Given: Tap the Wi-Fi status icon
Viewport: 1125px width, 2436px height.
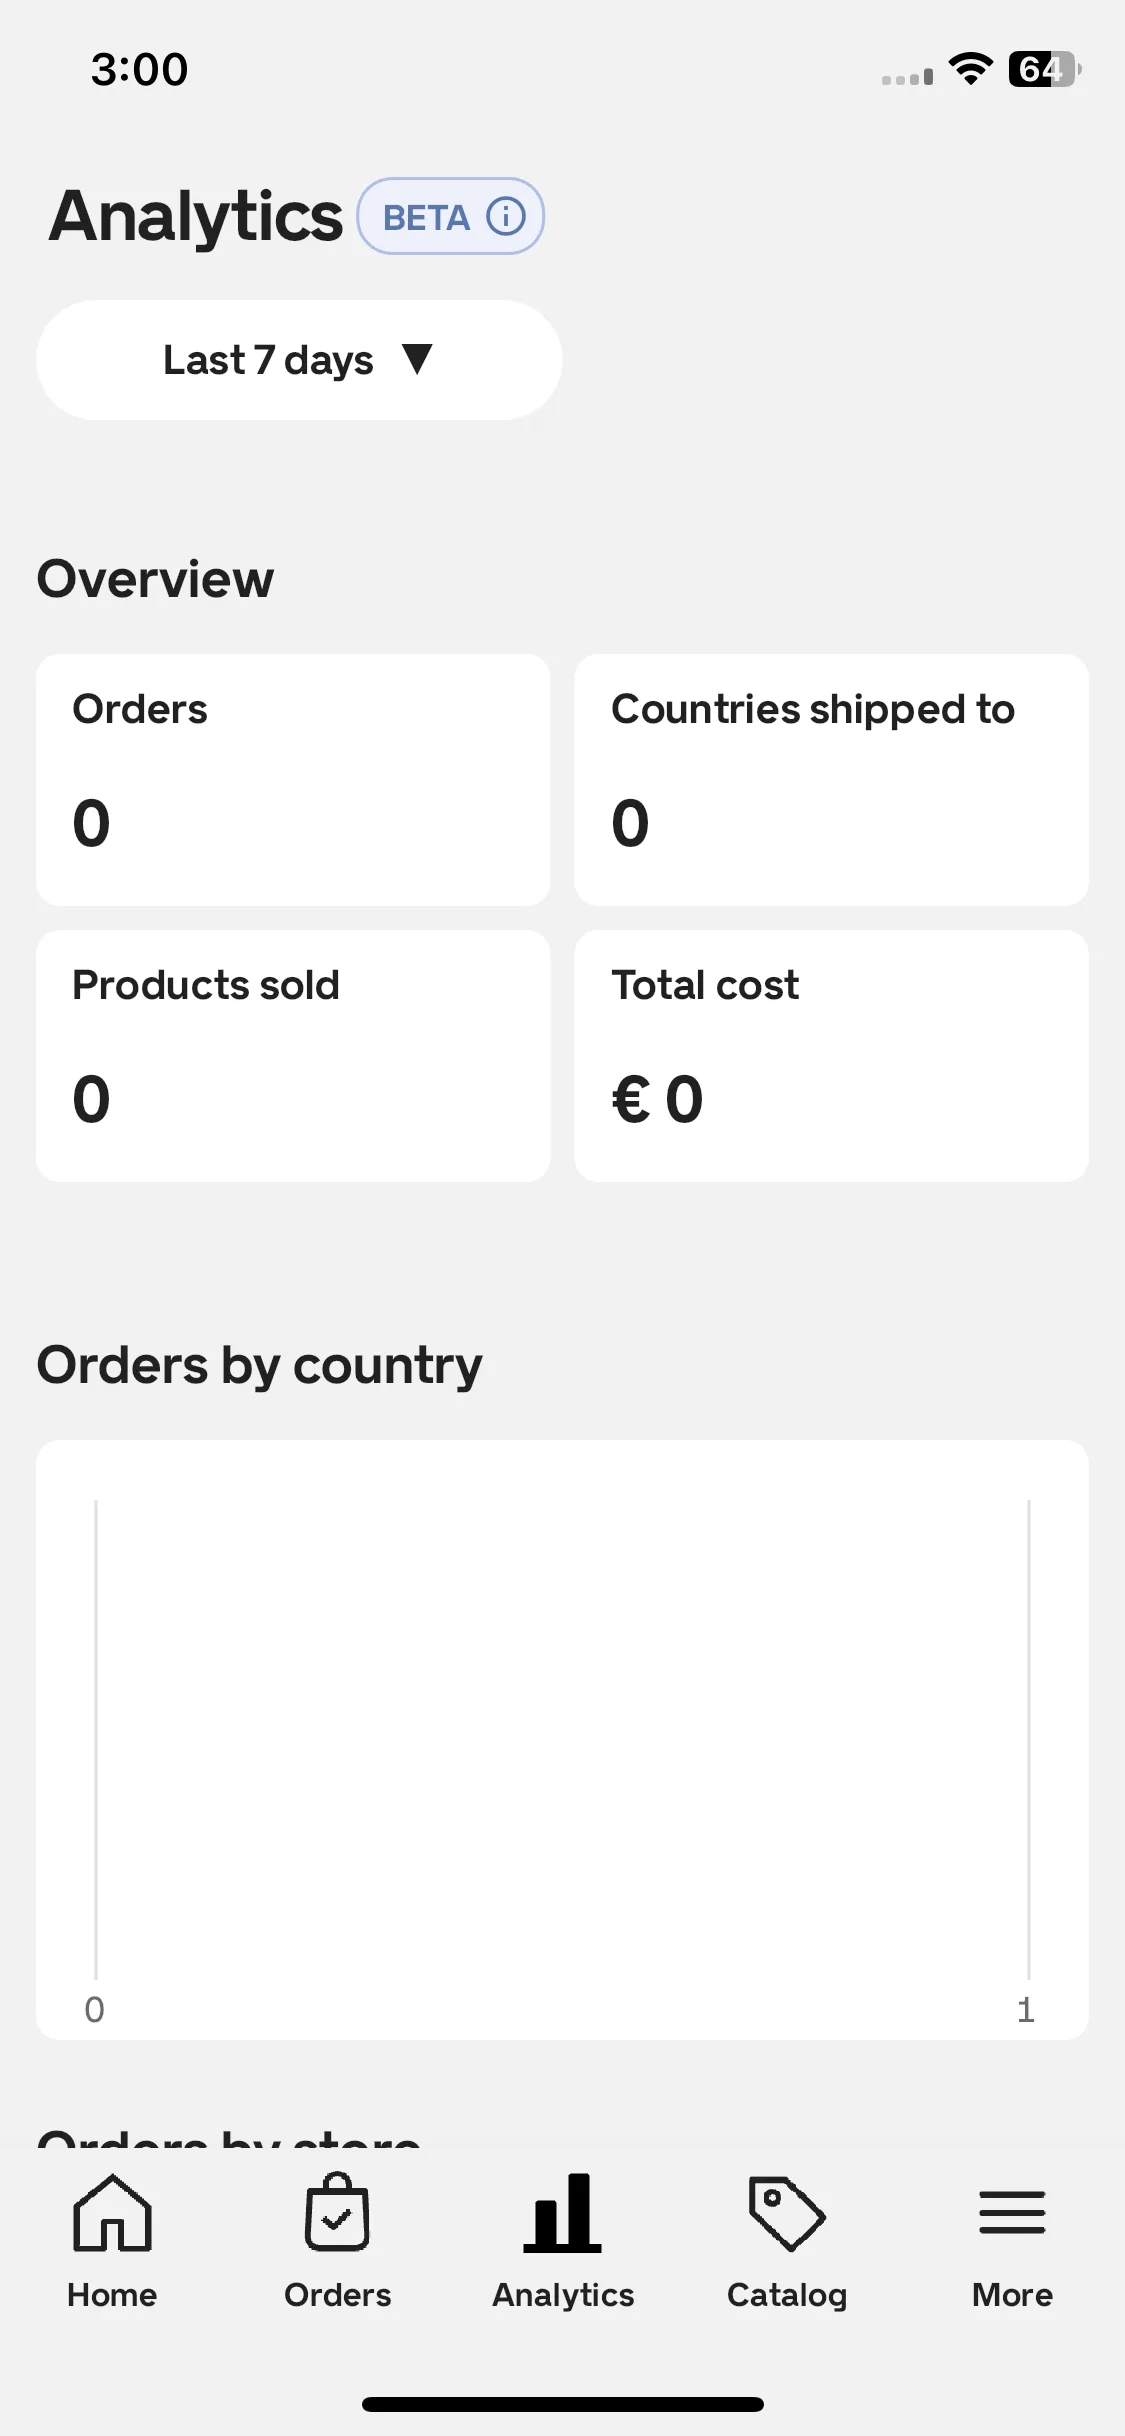Looking at the screenshot, I should tap(970, 69).
